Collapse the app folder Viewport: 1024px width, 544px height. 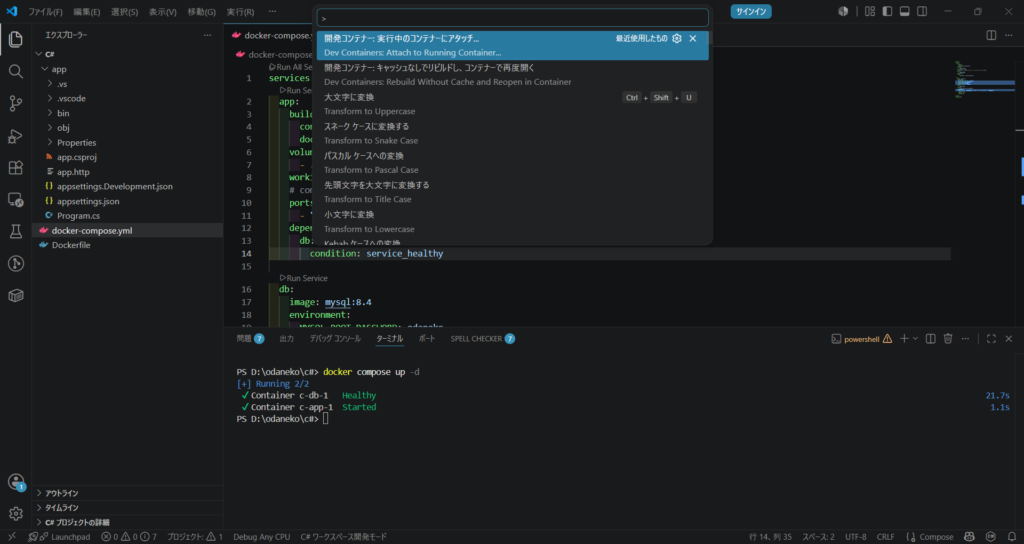pos(44,69)
